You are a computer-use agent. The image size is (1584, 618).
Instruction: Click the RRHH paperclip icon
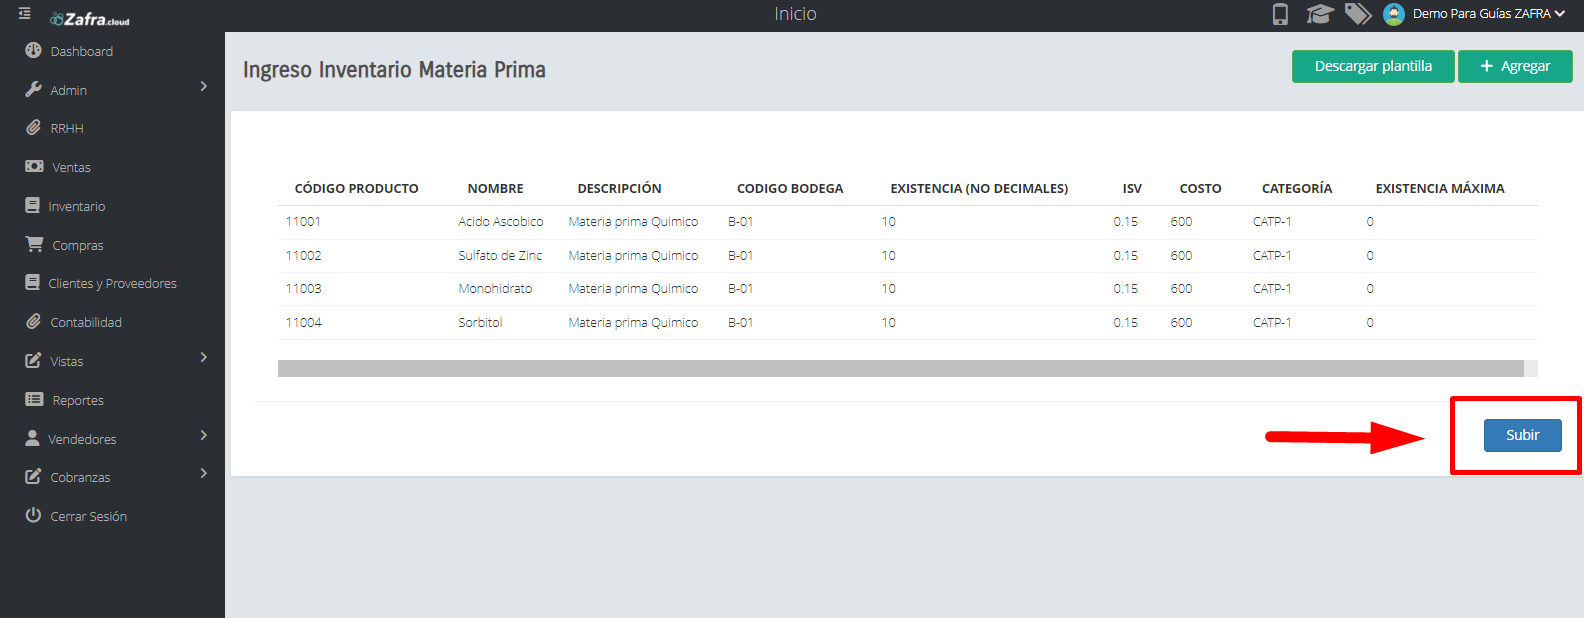33,128
